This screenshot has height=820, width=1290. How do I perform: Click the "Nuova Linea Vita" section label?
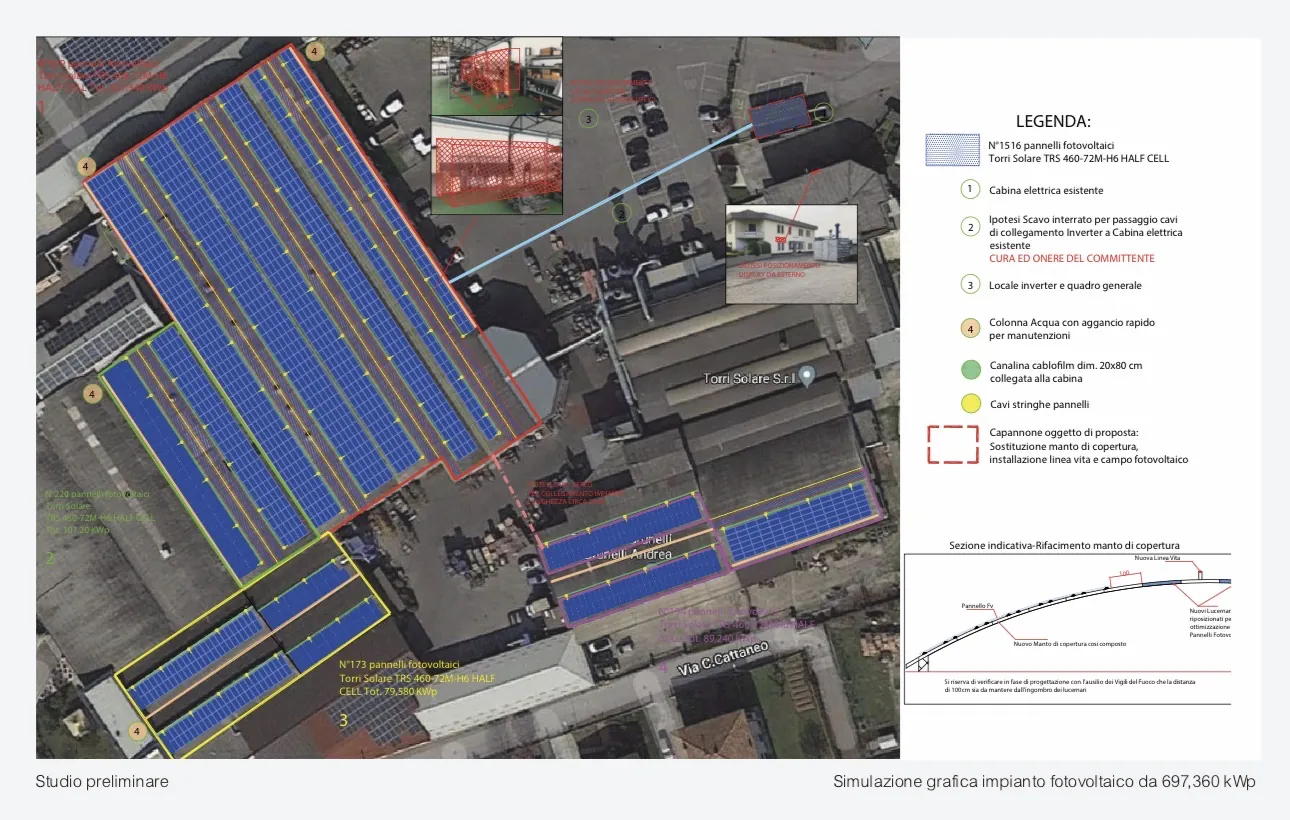pos(1158,557)
